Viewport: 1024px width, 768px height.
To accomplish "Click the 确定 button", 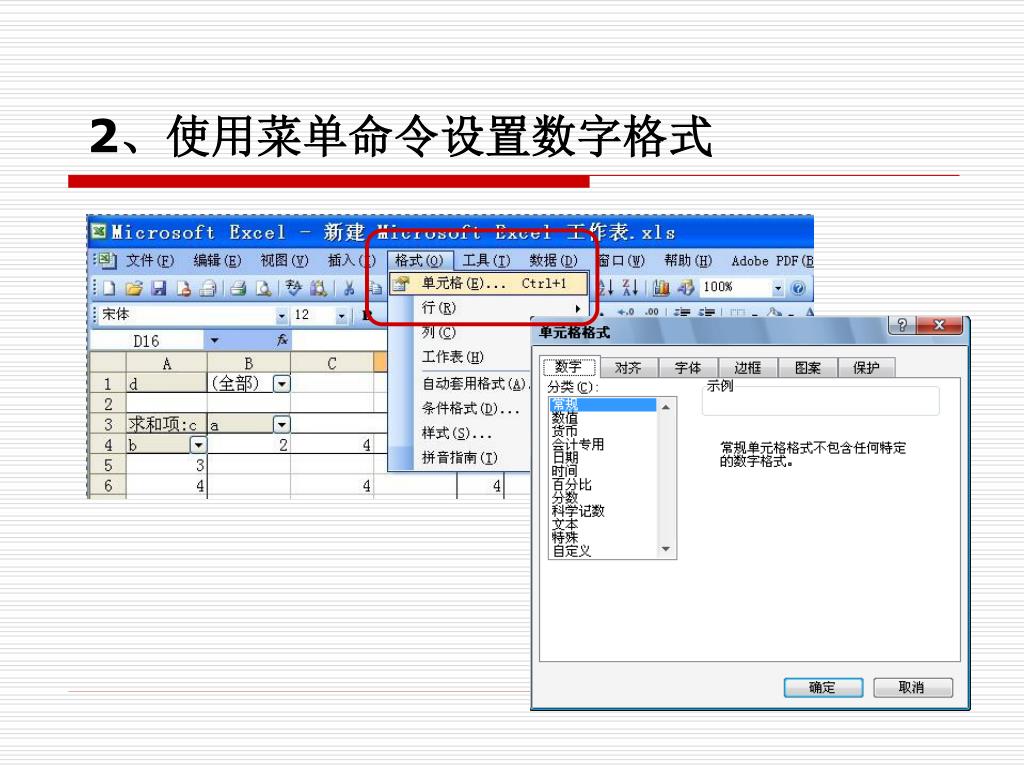I will point(823,687).
